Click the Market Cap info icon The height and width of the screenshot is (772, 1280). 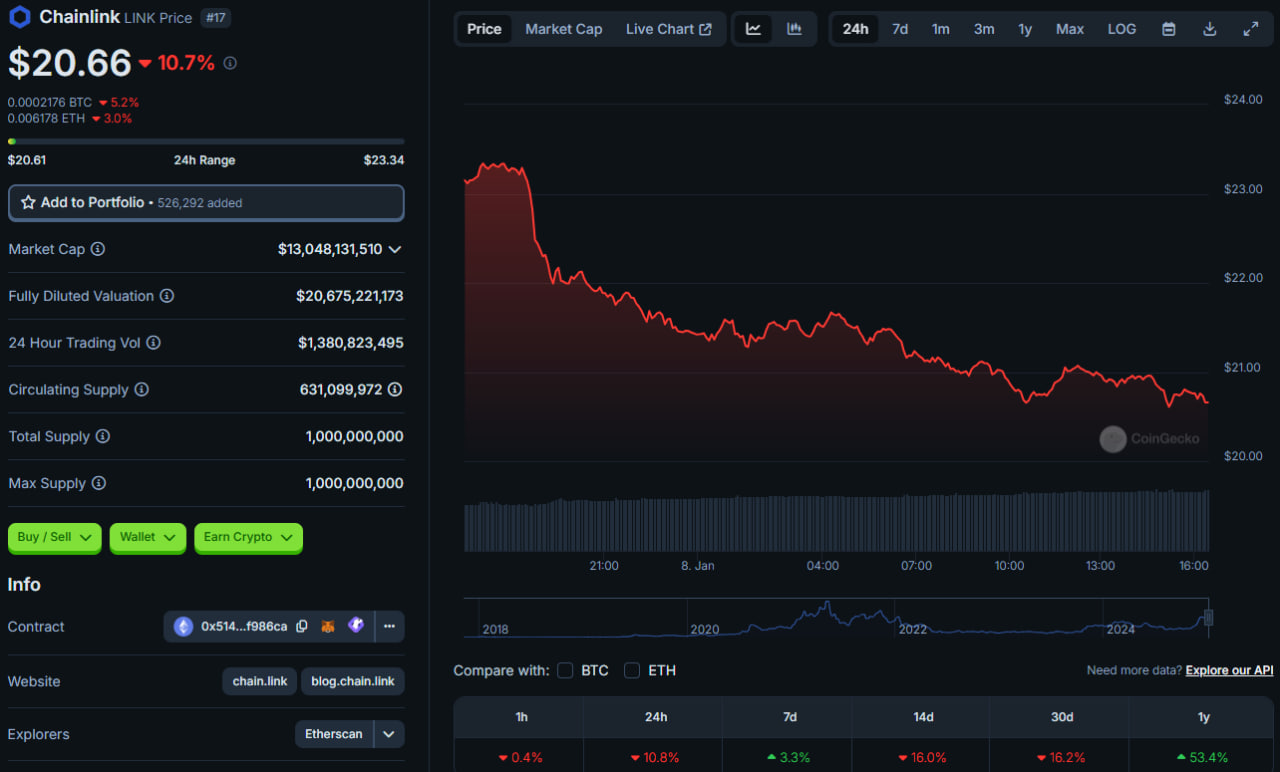(98, 249)
